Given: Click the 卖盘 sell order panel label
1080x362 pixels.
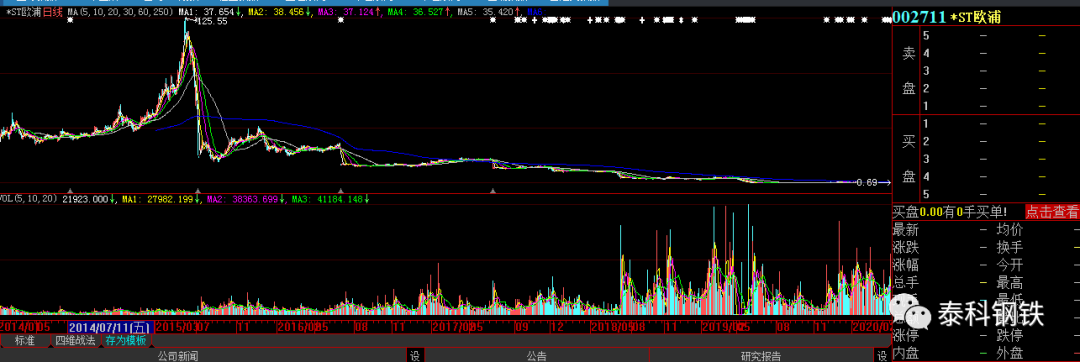Looking at the screenshot, I should click(x=908, y=71).
